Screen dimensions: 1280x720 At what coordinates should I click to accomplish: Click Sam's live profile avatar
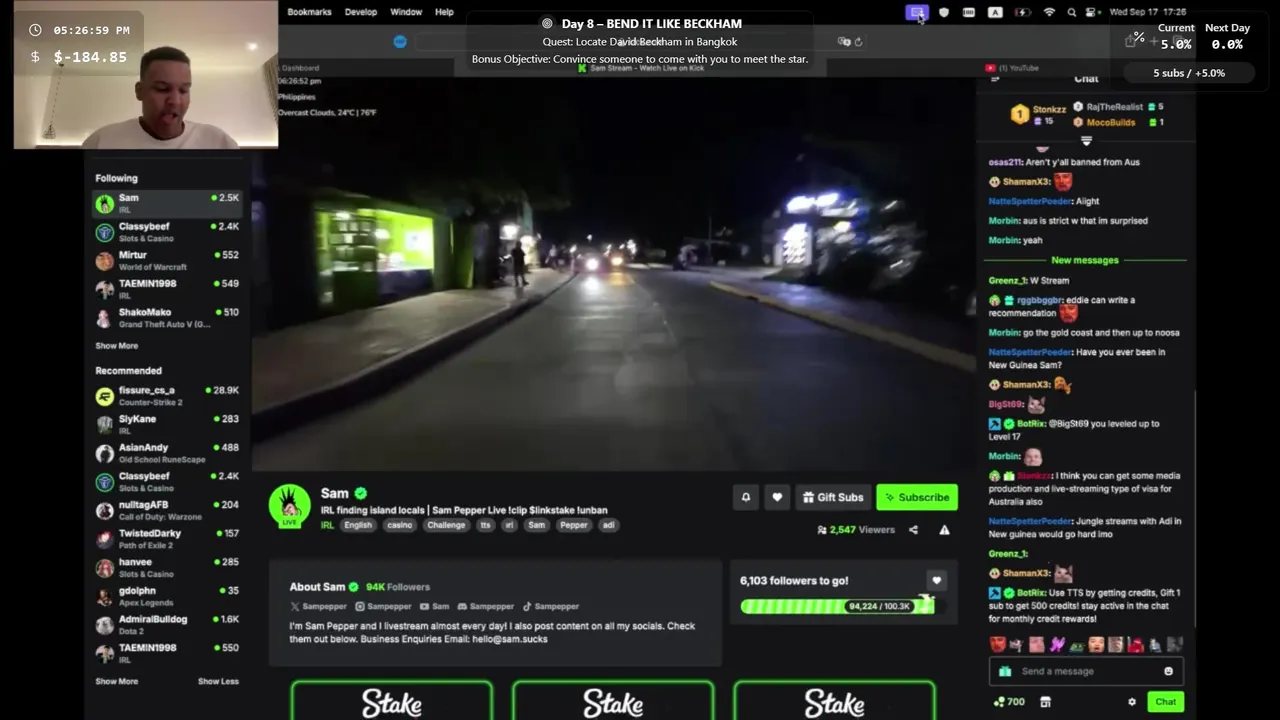tap(289, 506)
